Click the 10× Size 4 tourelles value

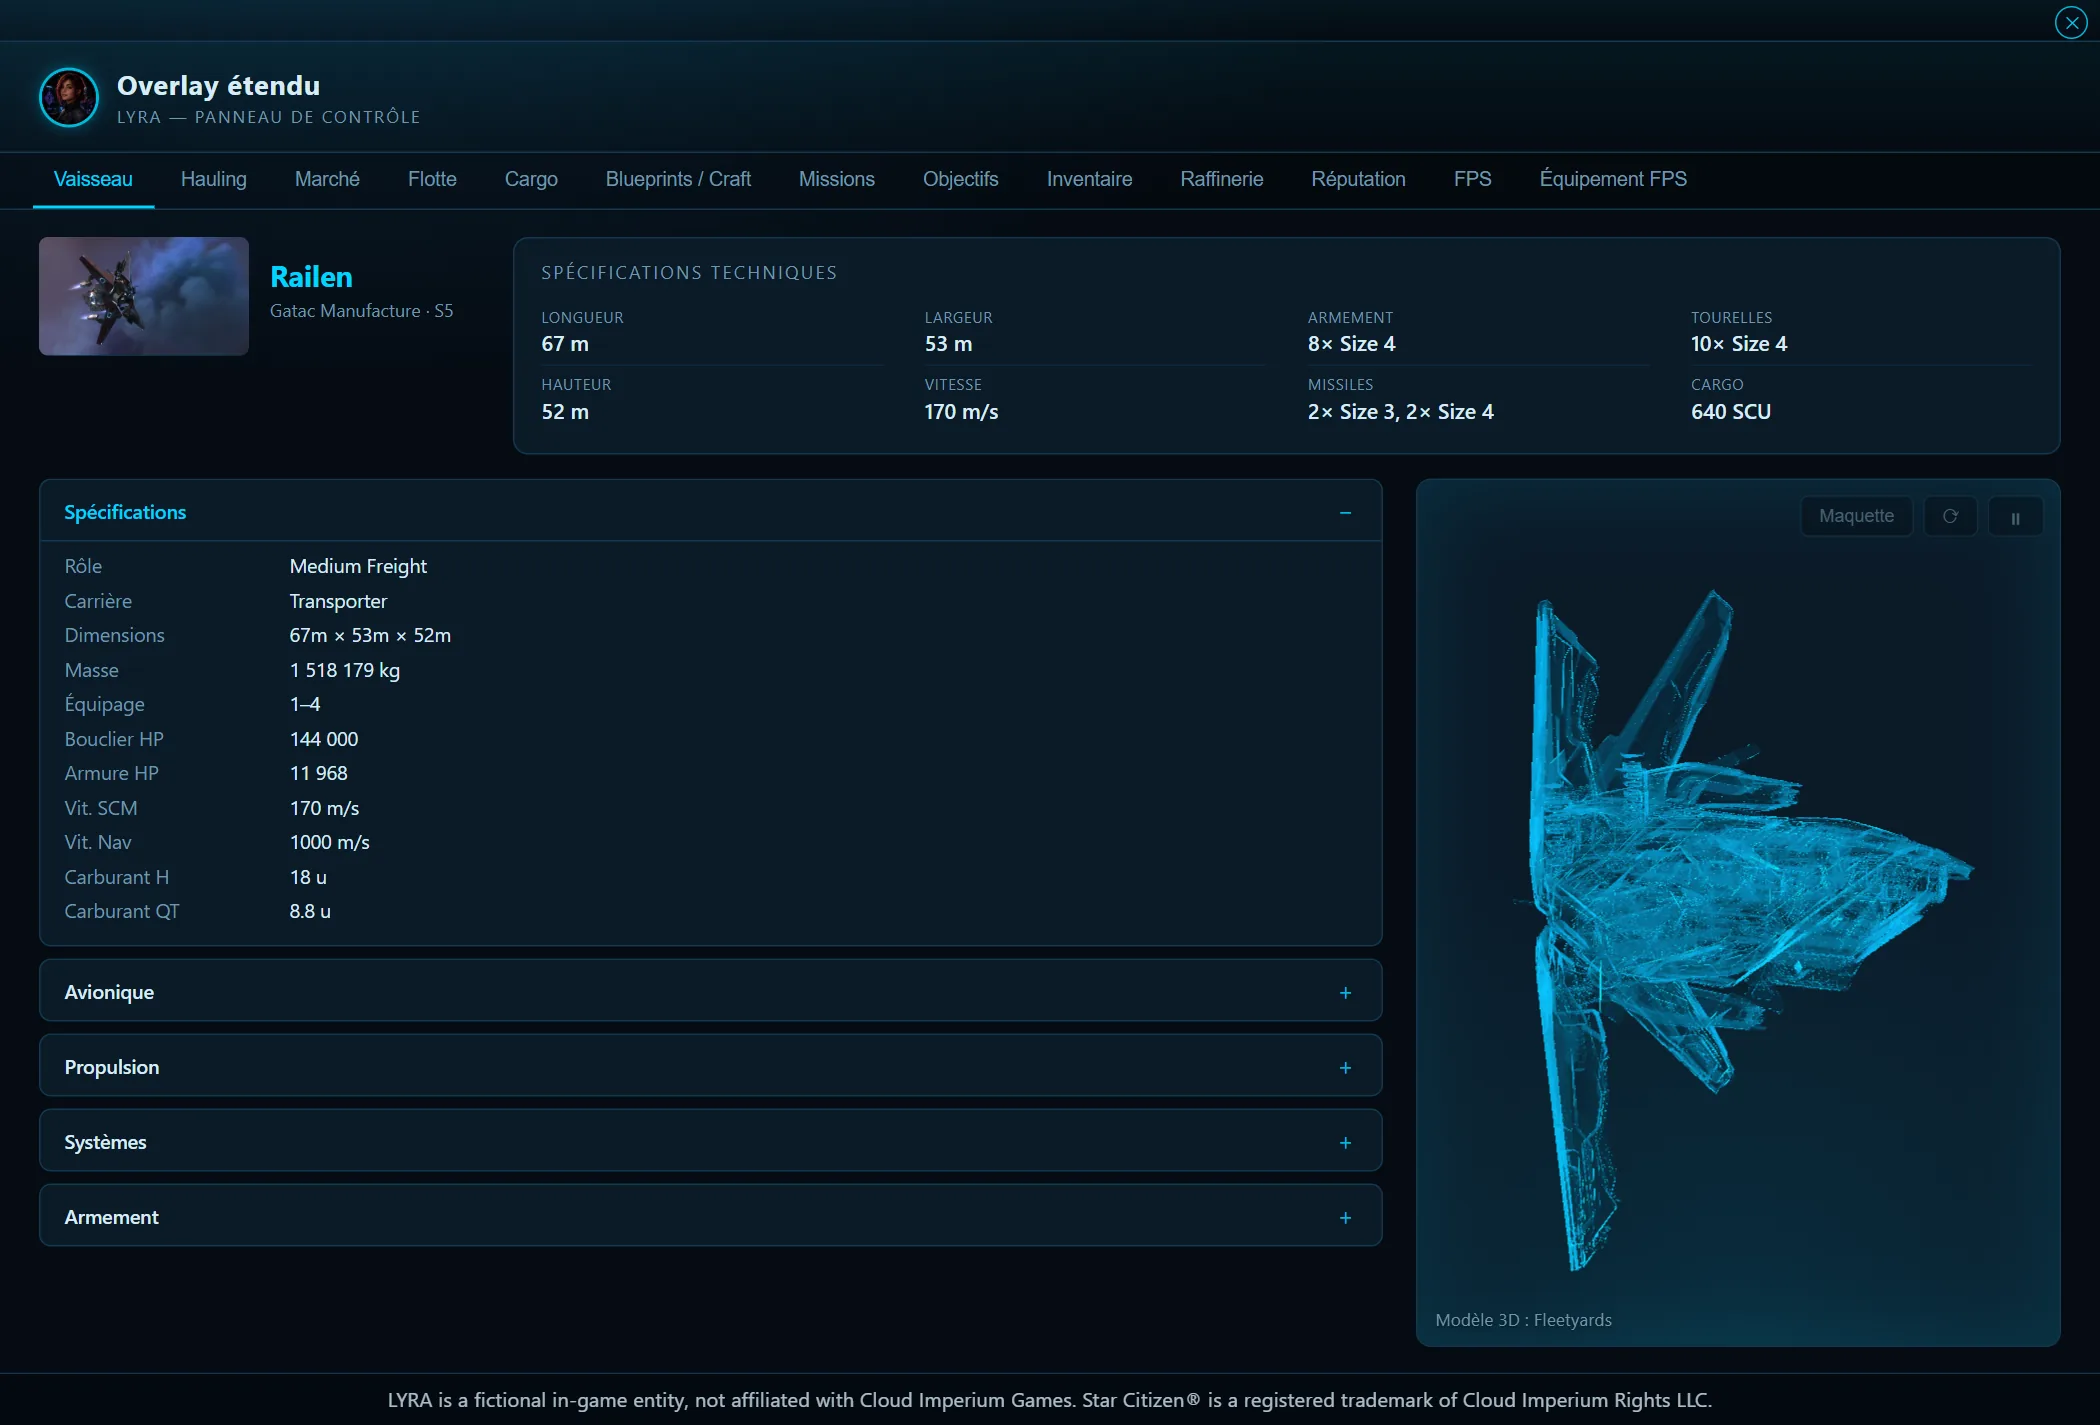click(1738, 344)
